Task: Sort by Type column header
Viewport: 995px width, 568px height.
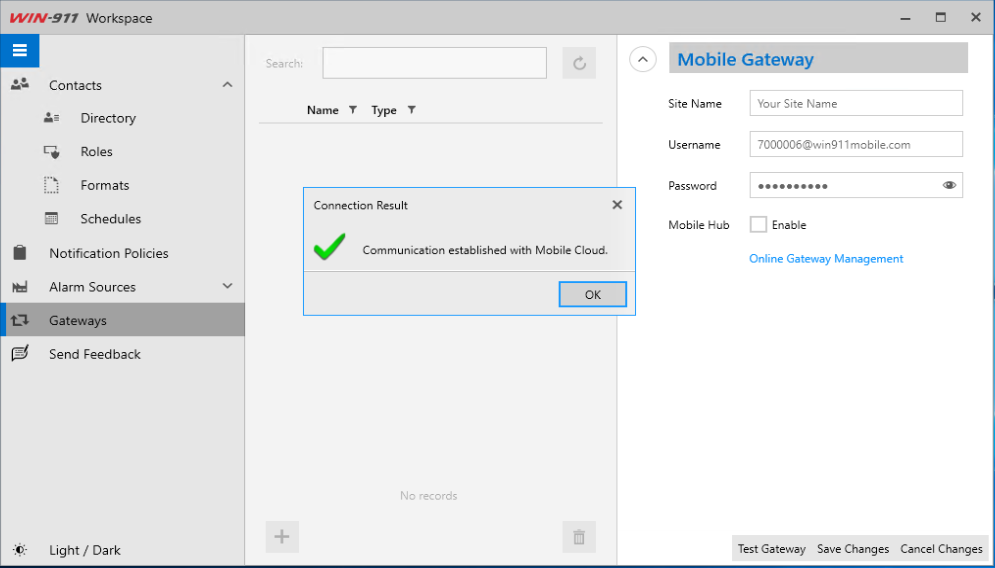Action: coord(384,110)
